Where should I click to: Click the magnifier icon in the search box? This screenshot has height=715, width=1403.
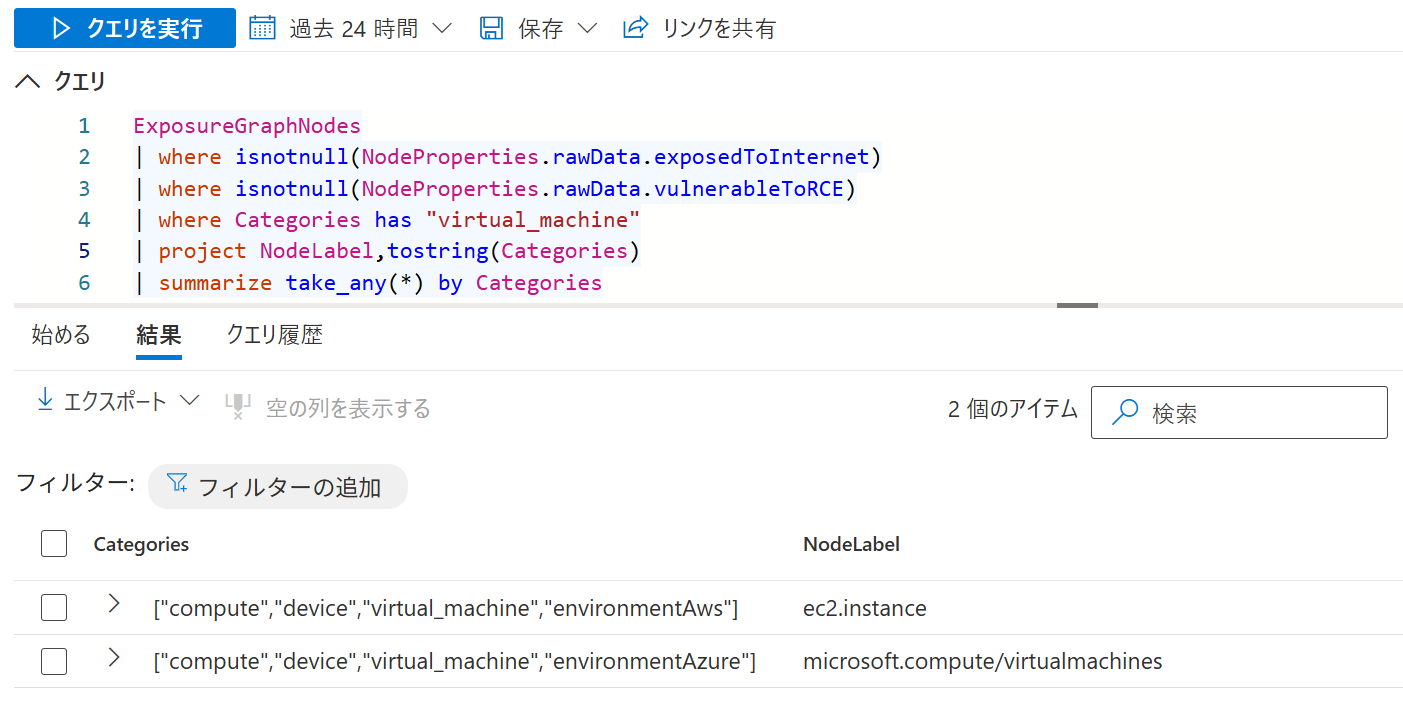[x=1125, y=412]
